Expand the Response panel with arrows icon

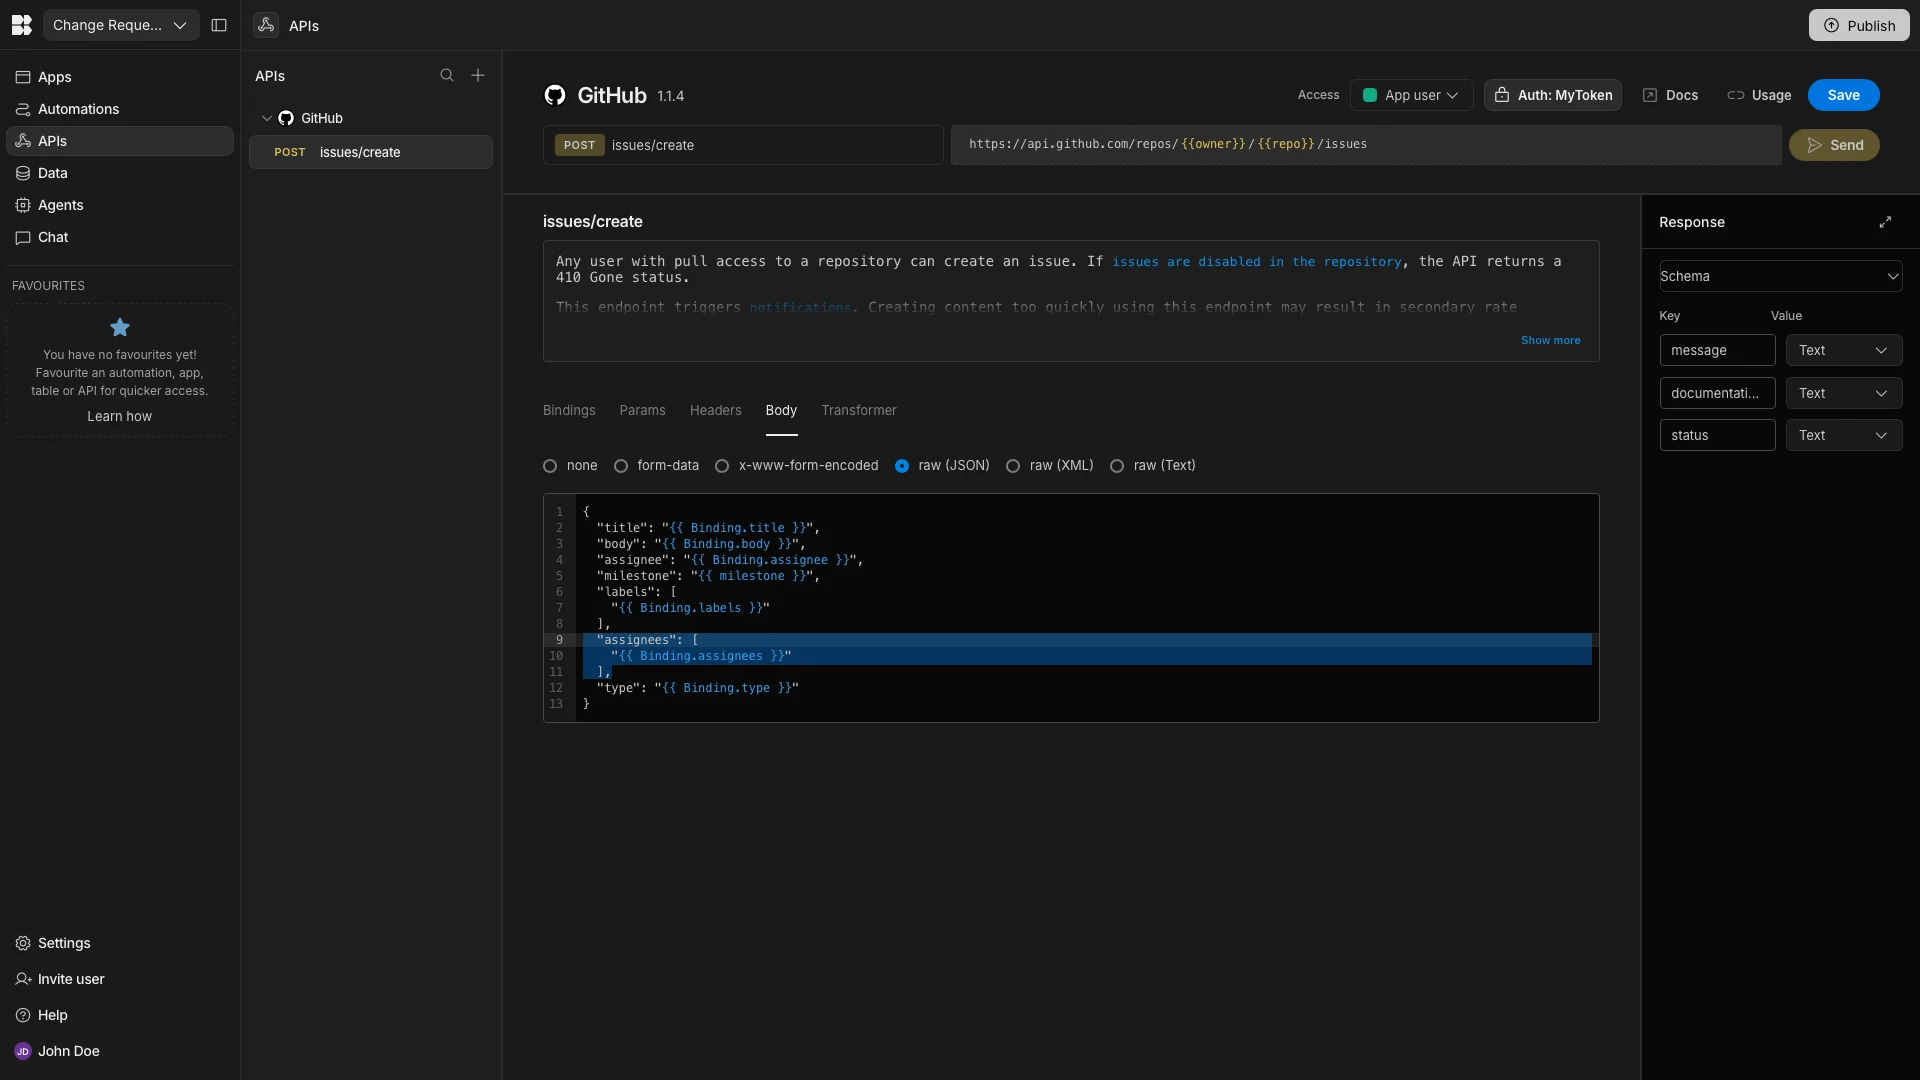click(1885, 222)
